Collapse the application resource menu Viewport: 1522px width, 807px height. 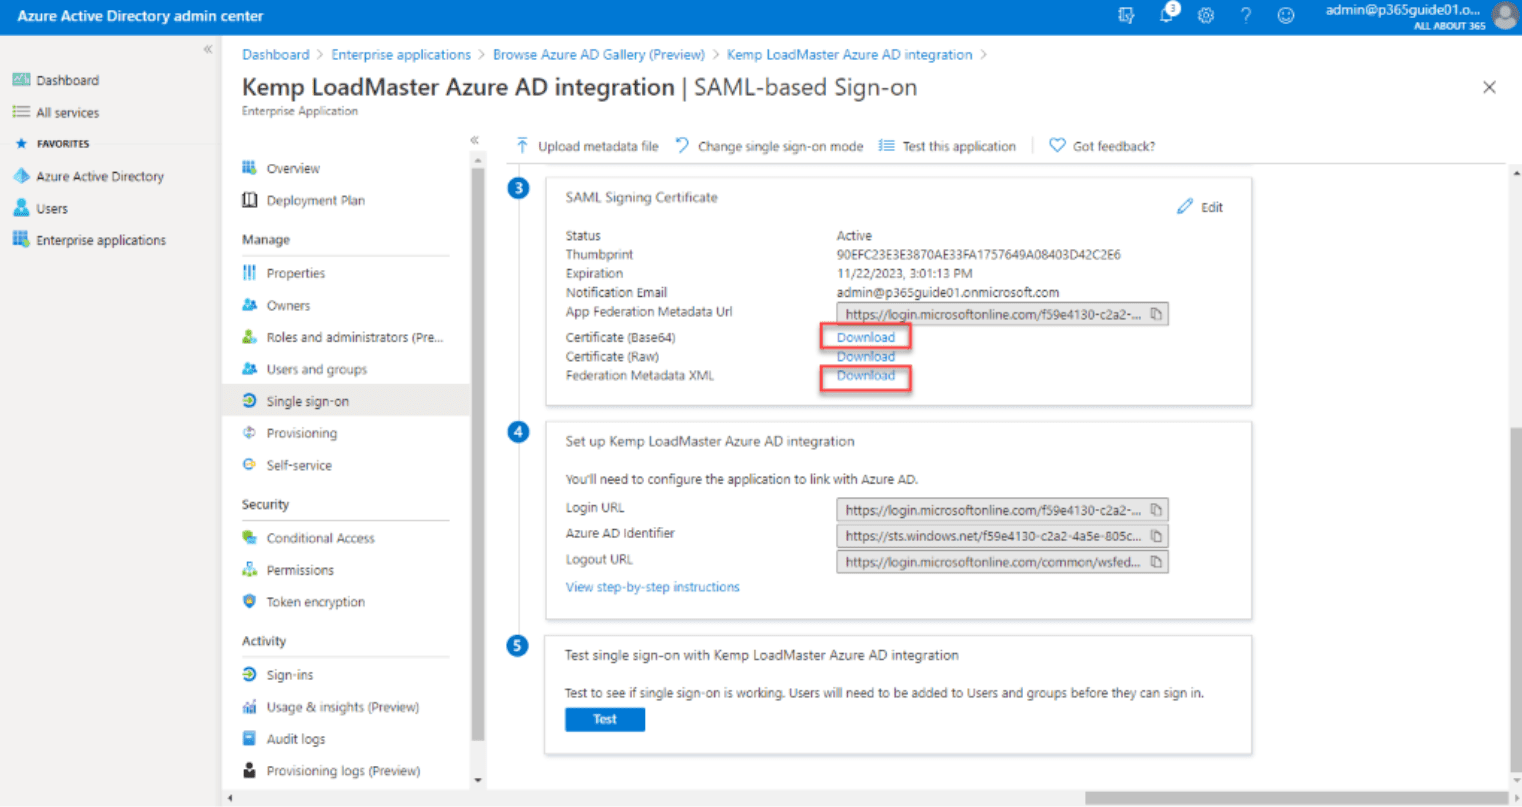474,140
